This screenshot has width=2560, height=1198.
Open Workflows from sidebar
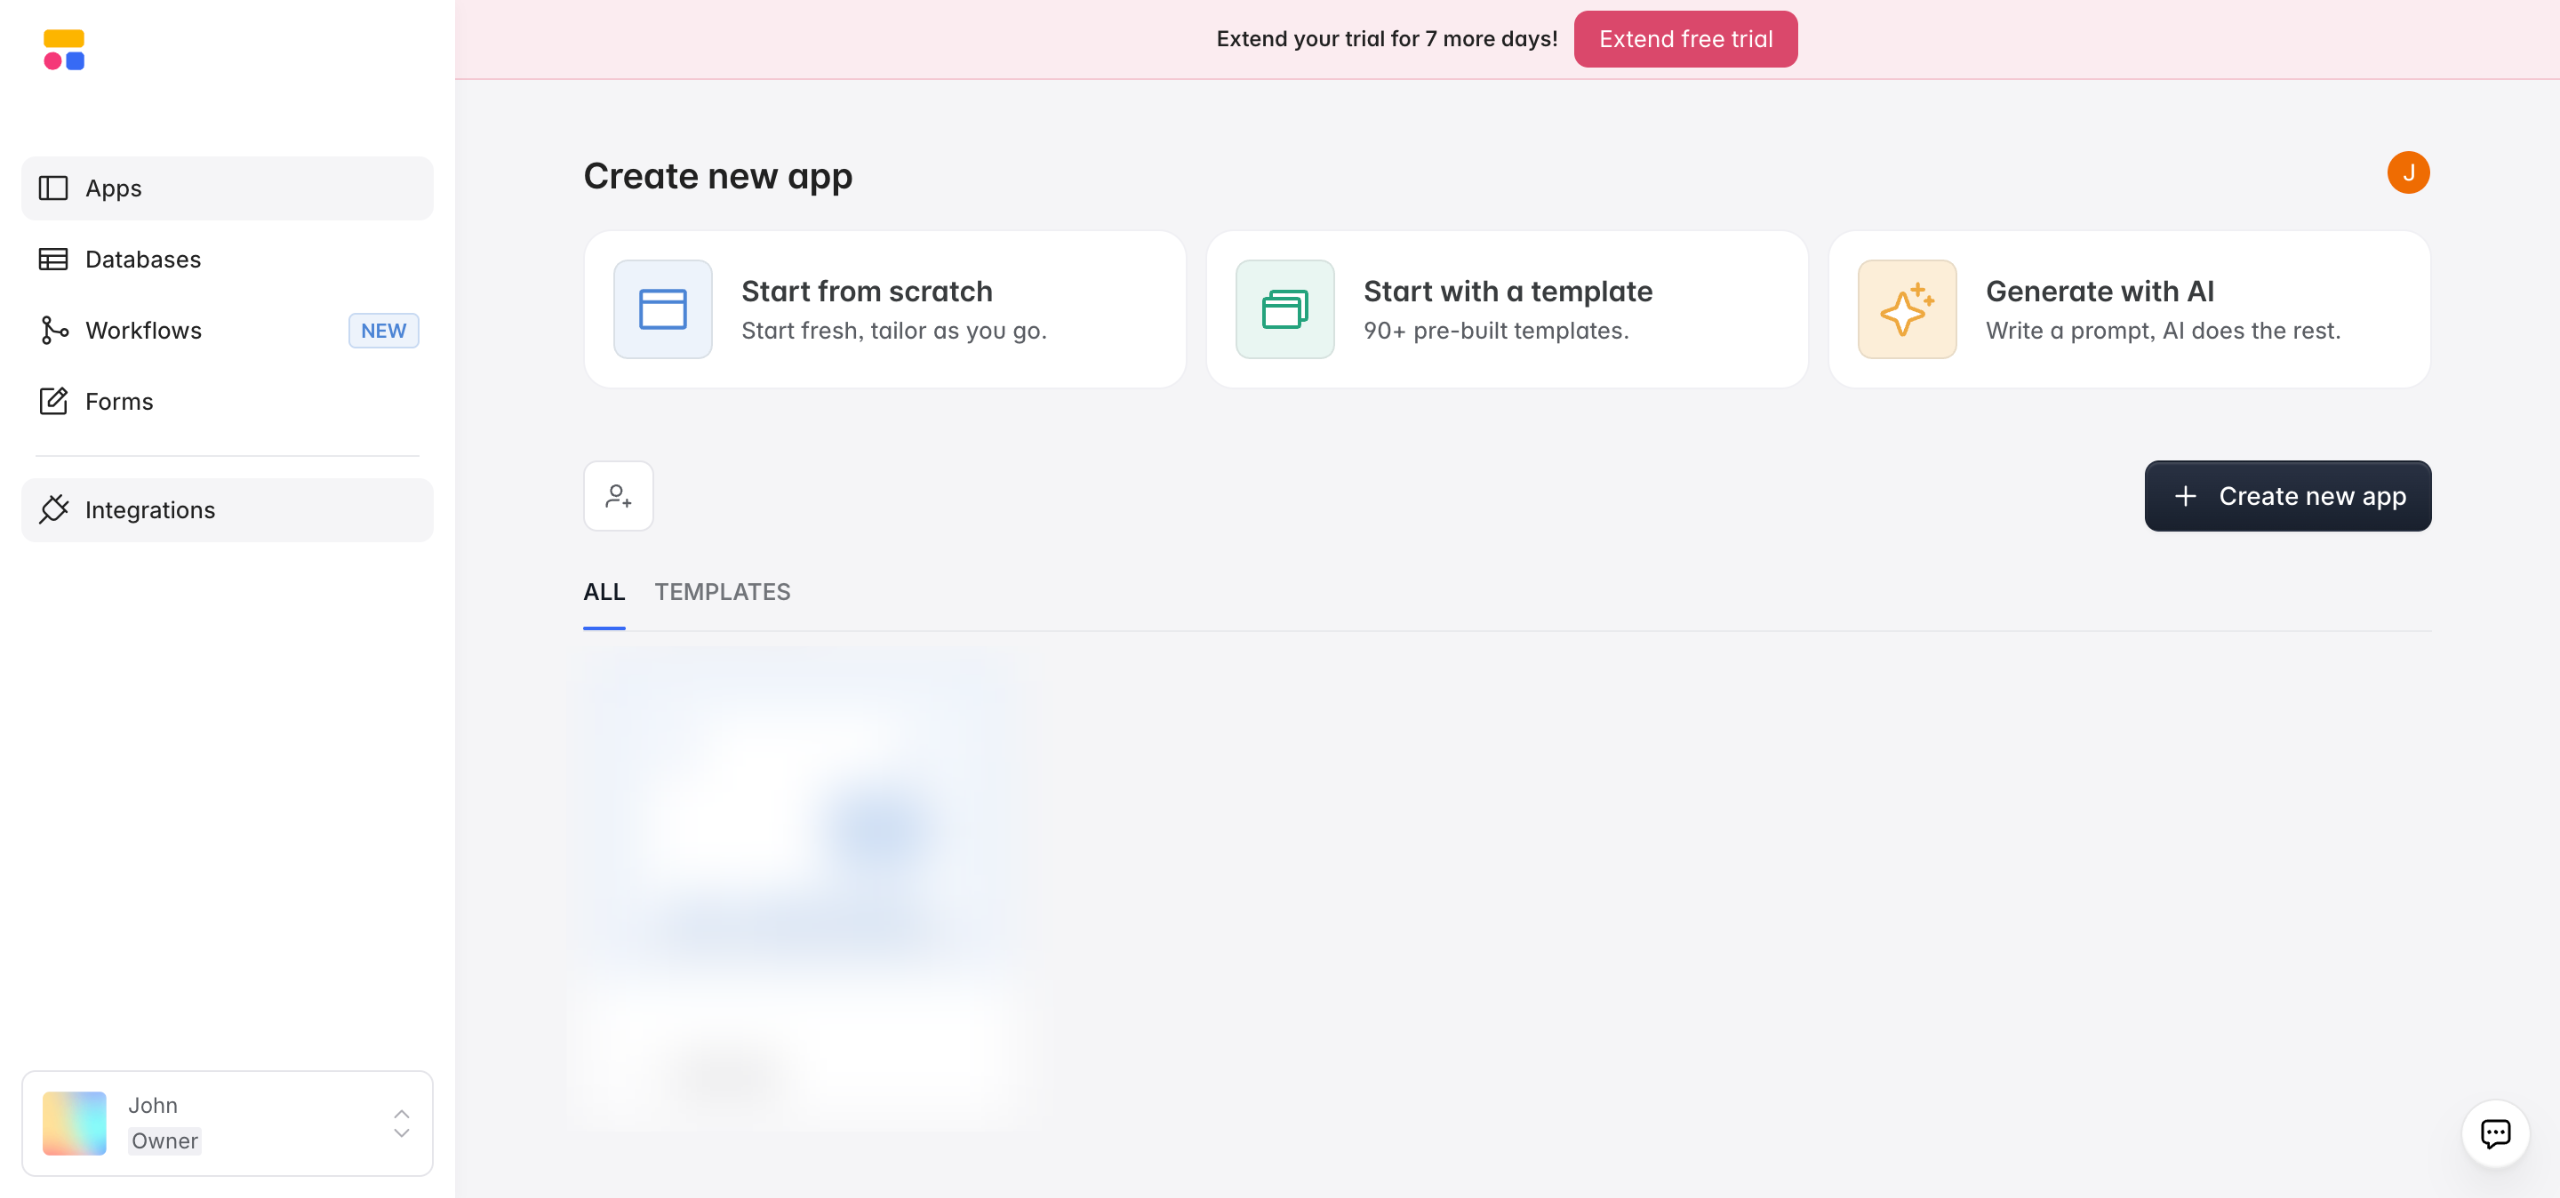[x=143, y=330]
